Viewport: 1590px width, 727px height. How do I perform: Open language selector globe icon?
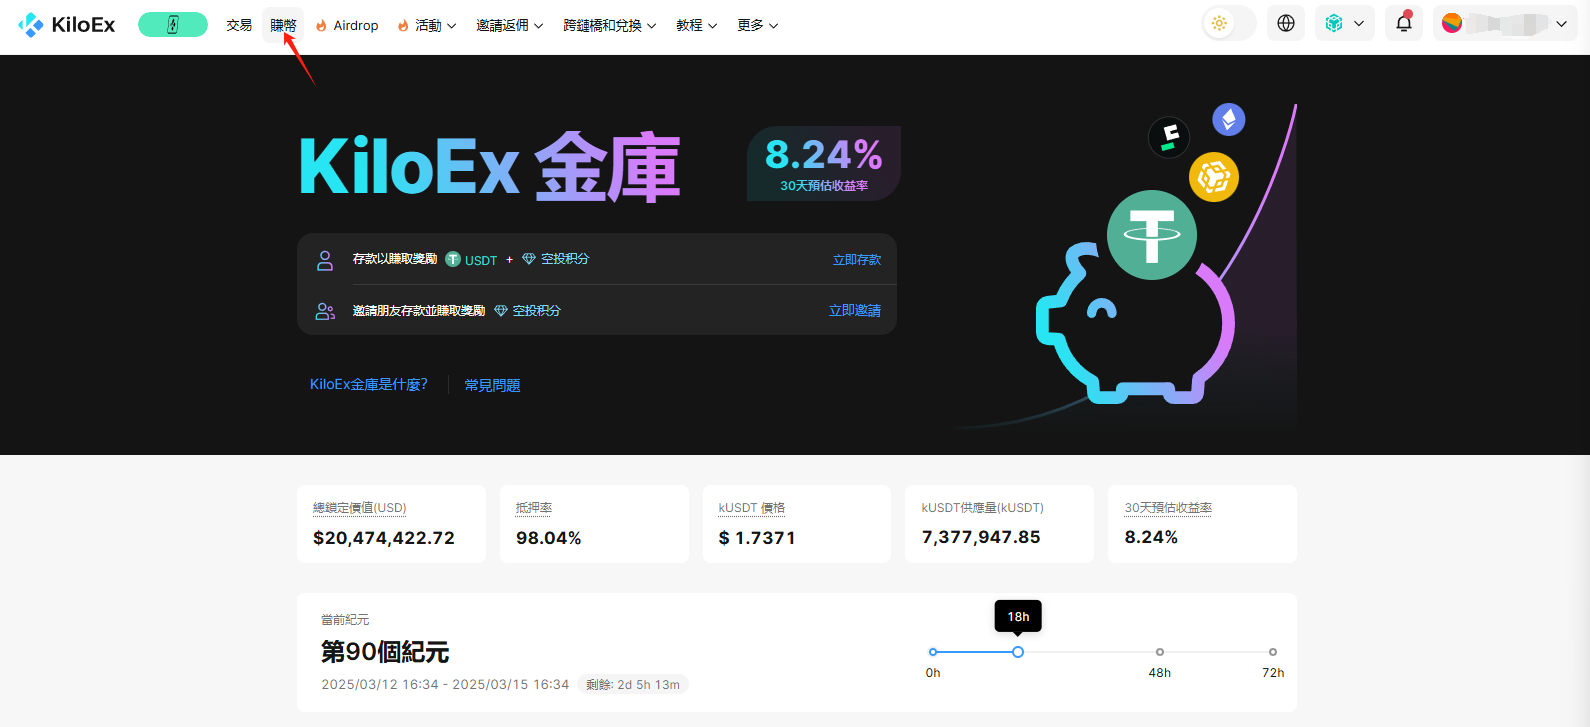click(1286, 23)
